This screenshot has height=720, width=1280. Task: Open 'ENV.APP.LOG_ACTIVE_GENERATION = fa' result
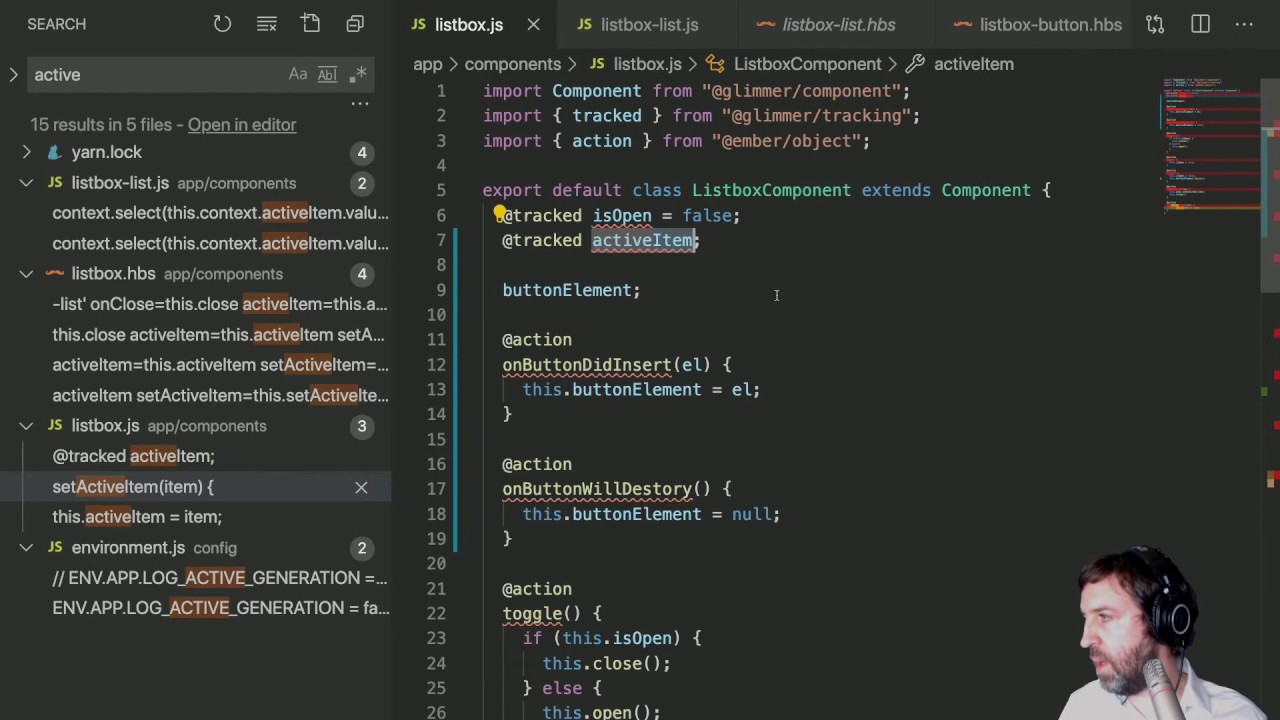[220, 608]
